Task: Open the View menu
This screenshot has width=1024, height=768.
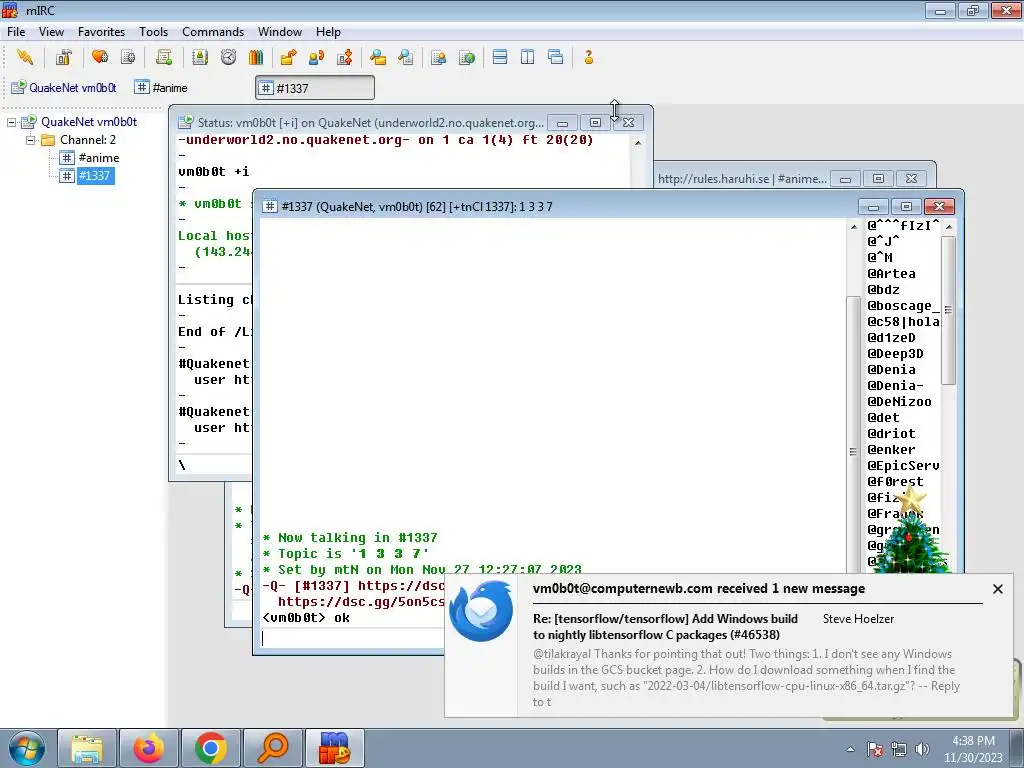Action: point(51,31)
